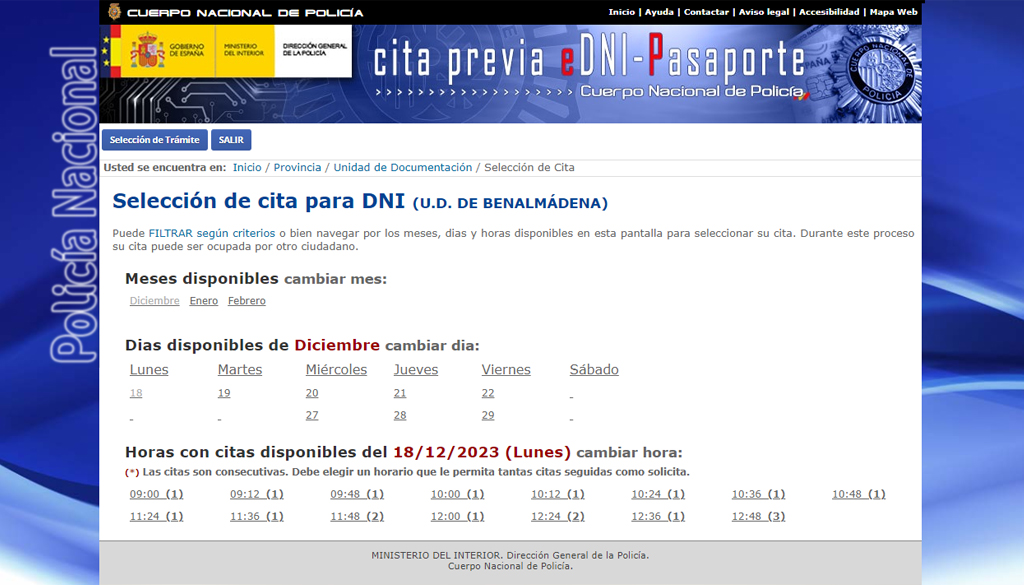Viewport: 1024px width, 585px height.
Task: Click the 'Dirección General de la Policía' logo box
Action: 313,51
